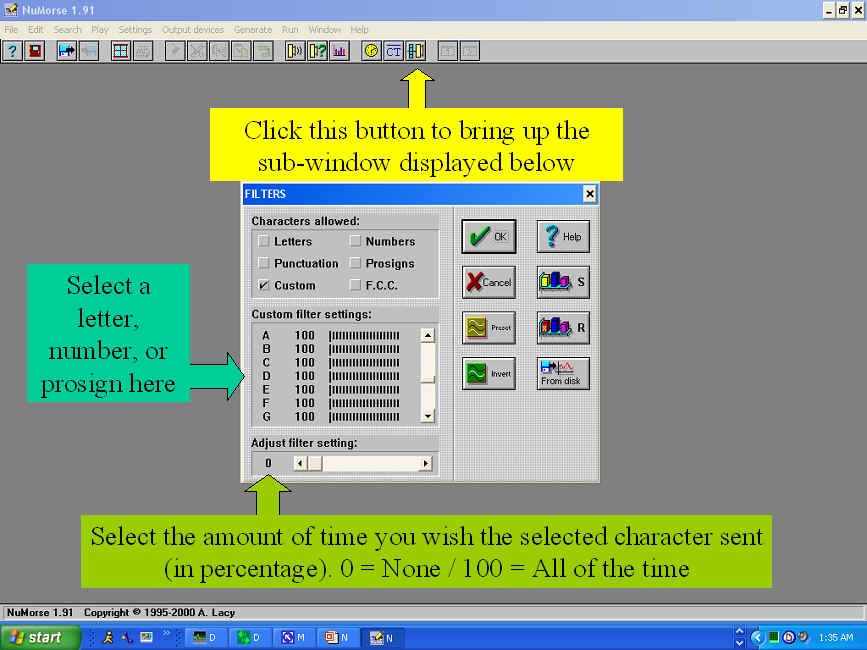Click the right arrow on the filter setting slider
Screen dimensions: 867x650
coord(426,463)
